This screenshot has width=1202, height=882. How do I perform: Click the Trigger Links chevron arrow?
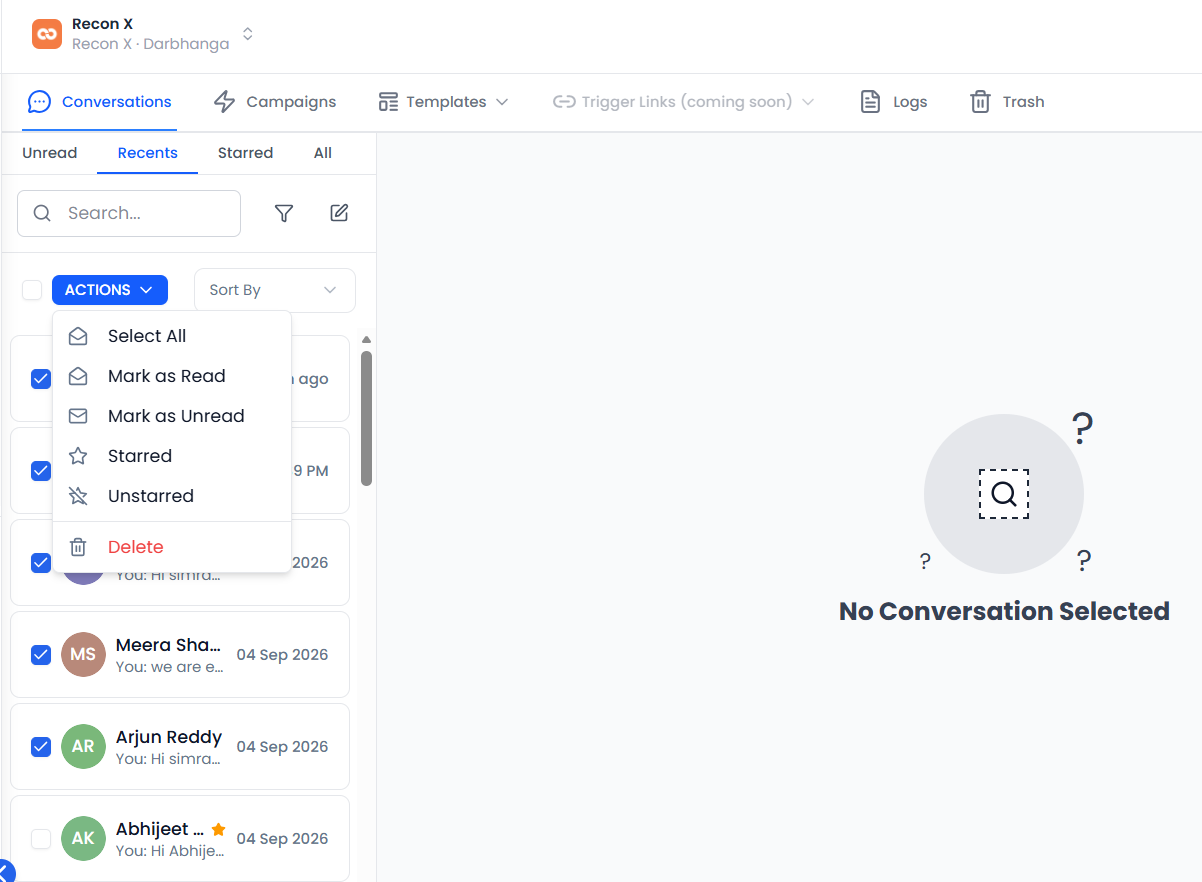tap(808, 102)
